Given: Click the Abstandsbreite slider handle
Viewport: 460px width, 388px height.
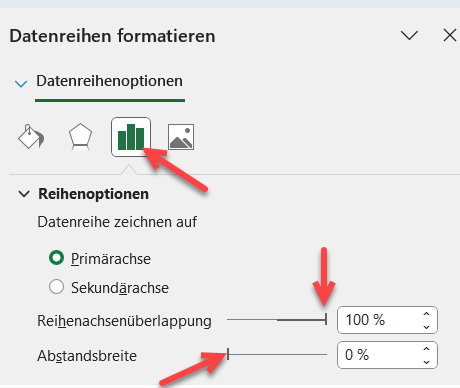Looking at the screenshot, I should point(228,354).
